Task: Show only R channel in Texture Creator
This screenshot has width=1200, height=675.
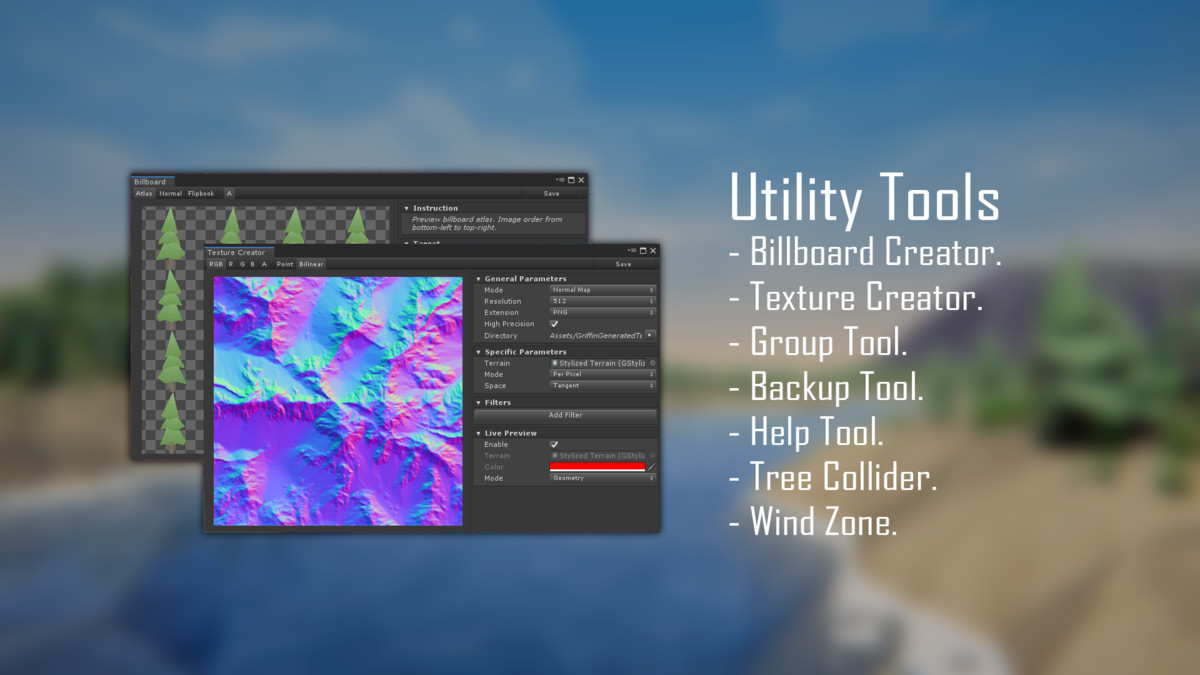Action: [231, 264]
